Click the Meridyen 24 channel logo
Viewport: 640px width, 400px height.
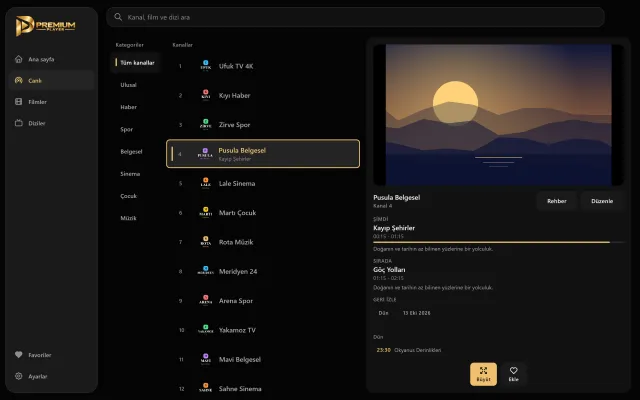(206, 271)
